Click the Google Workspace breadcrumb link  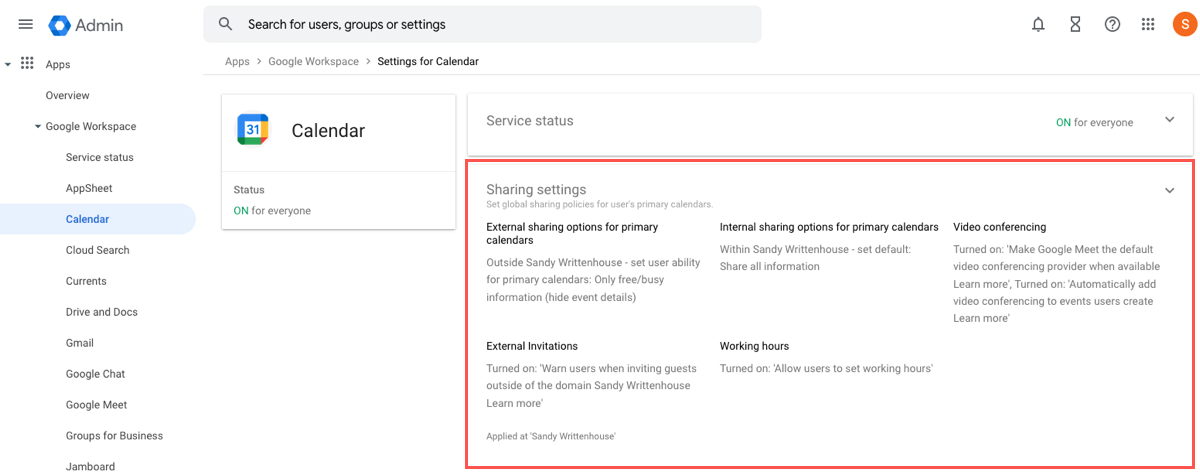(313, 61)
